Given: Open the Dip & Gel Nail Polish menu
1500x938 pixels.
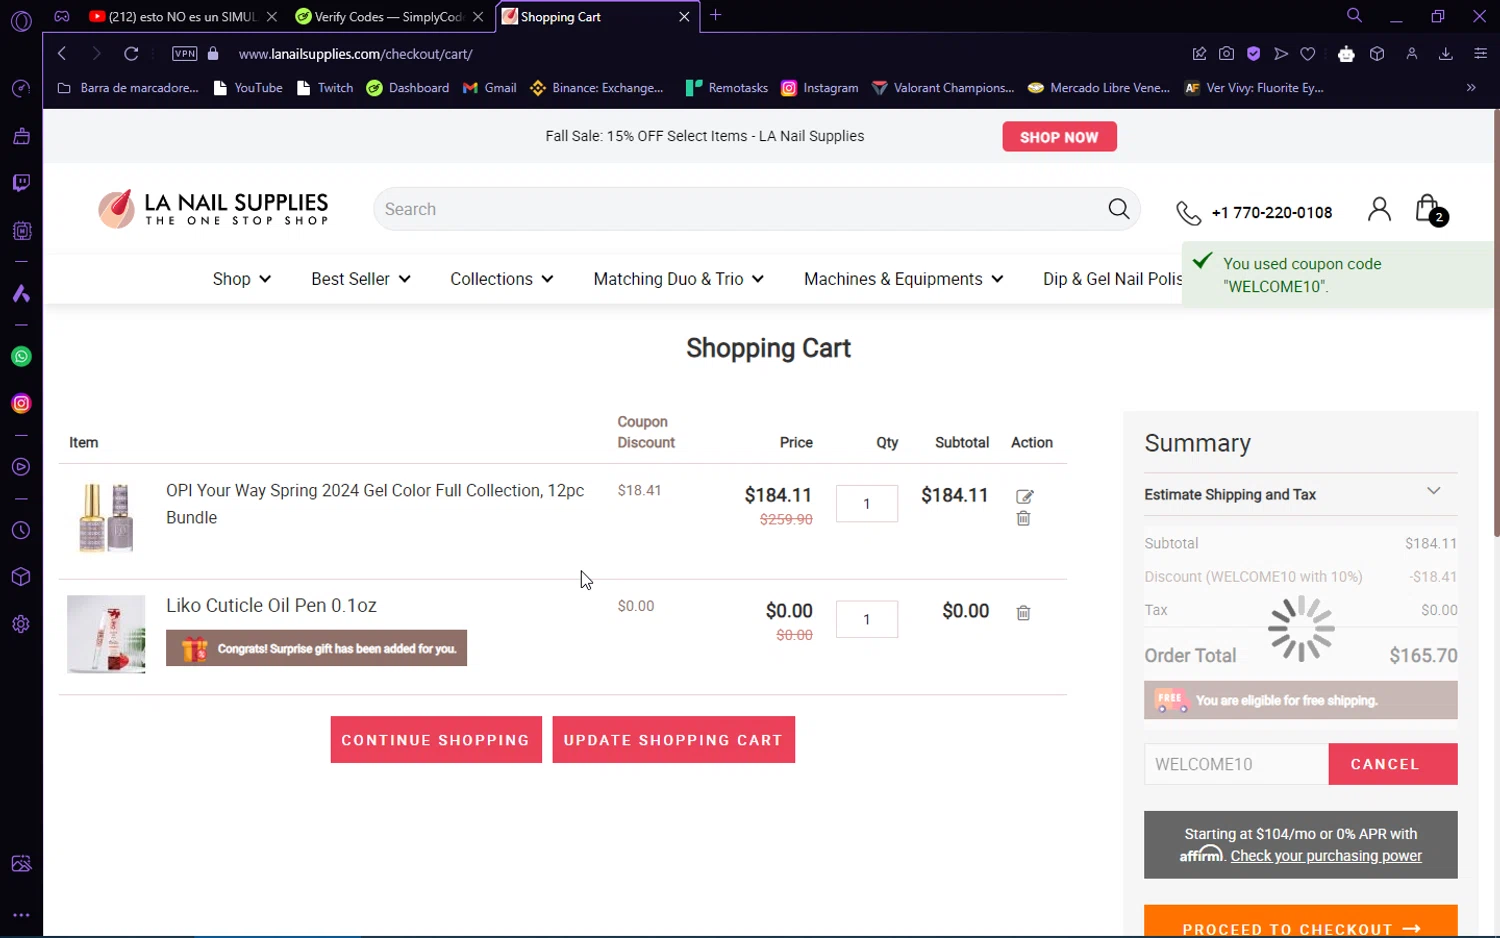Looking at the screenshot, I should tap(1112, 279).
